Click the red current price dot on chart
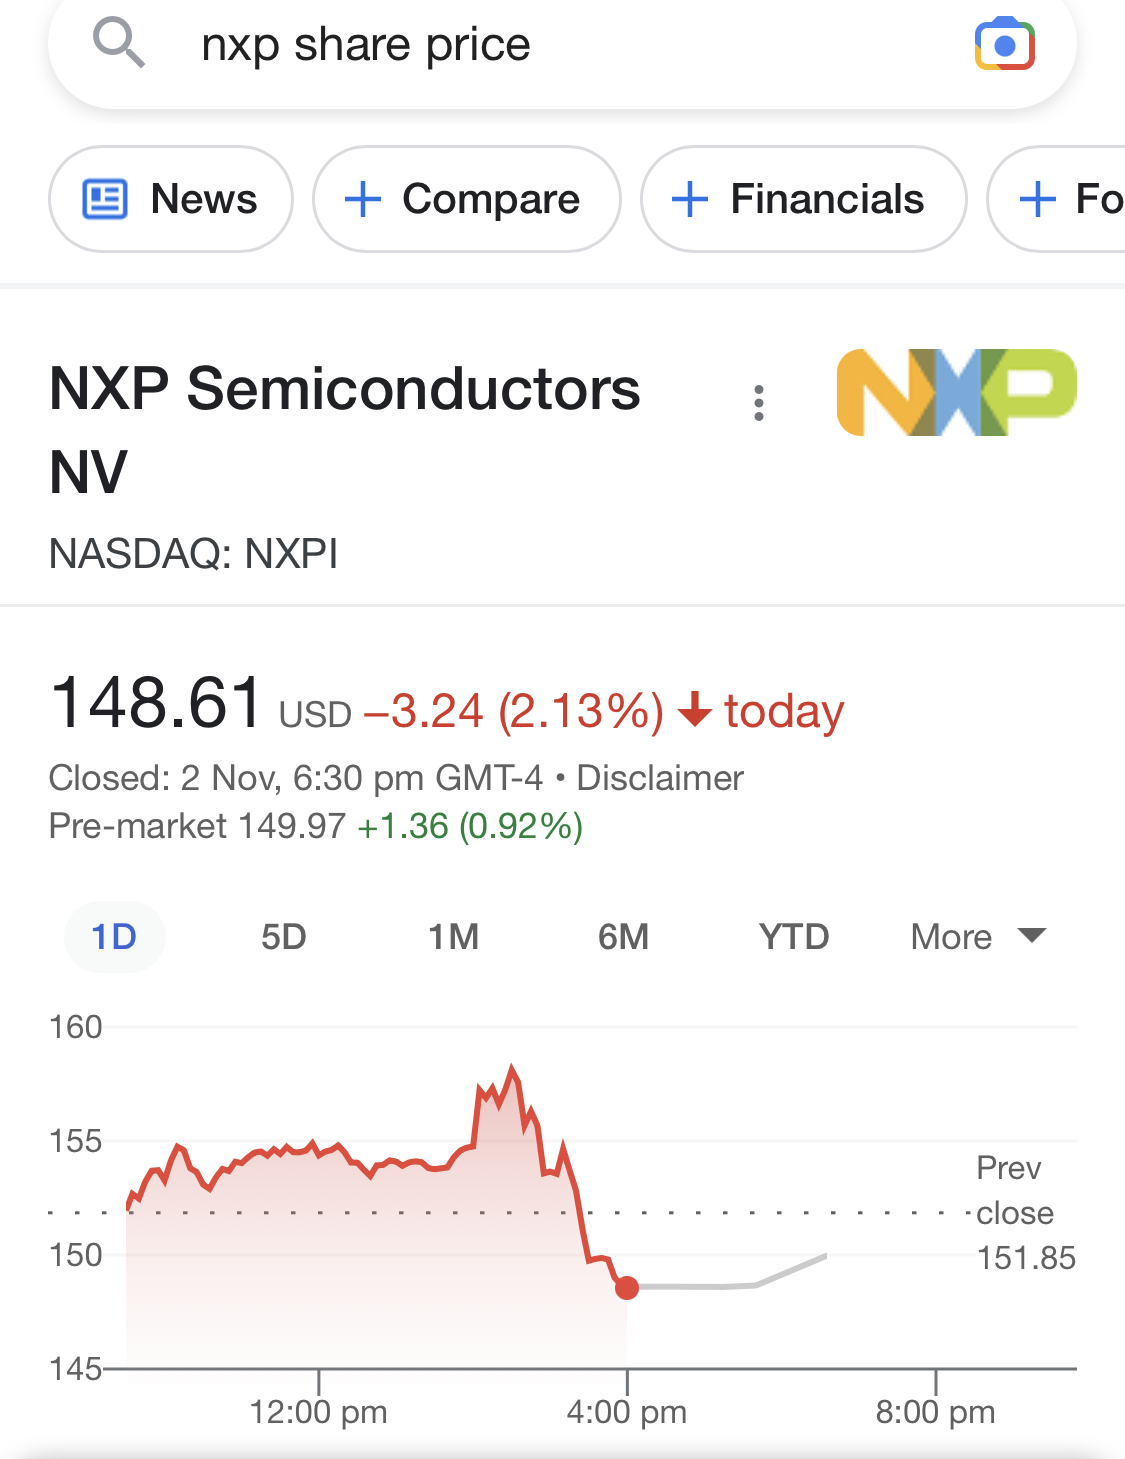This screenshot has width=1125, height=1459. coord(627,1288)
